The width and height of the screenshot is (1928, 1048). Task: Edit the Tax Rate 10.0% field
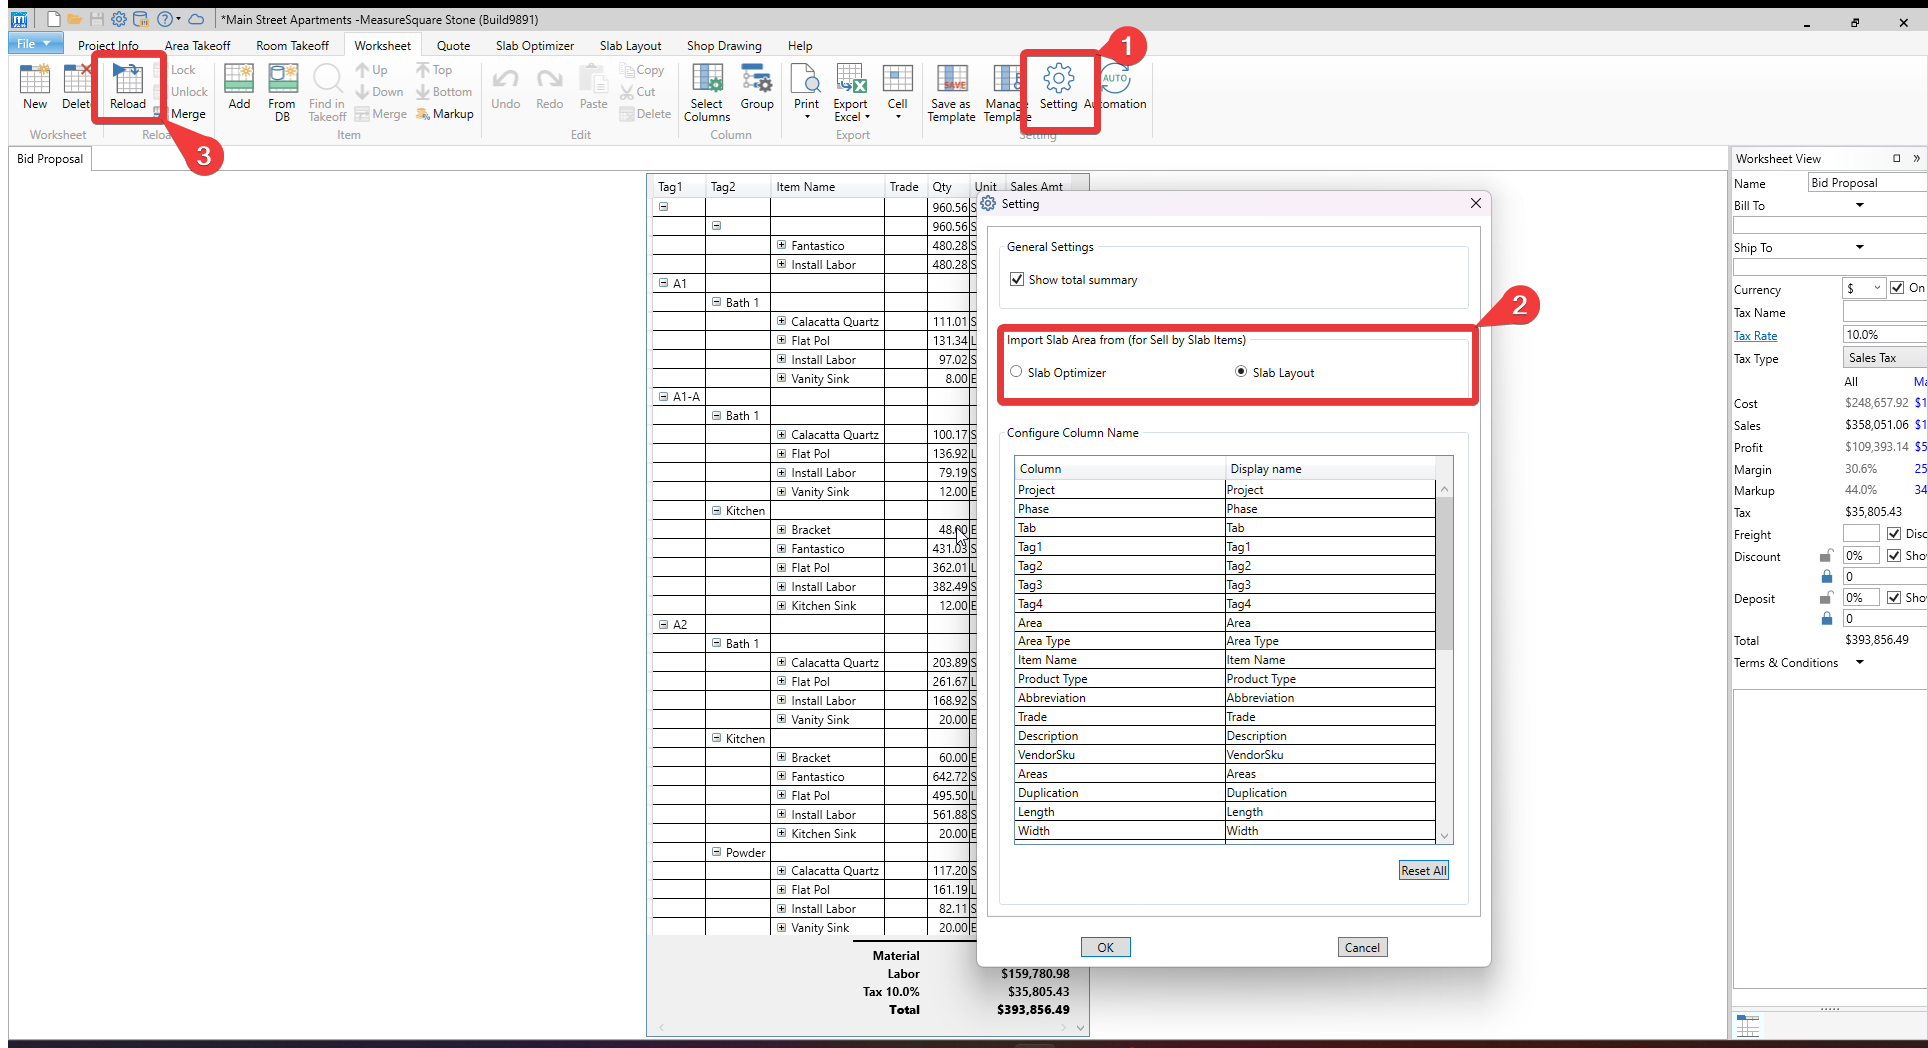(x=1884, y=335)
